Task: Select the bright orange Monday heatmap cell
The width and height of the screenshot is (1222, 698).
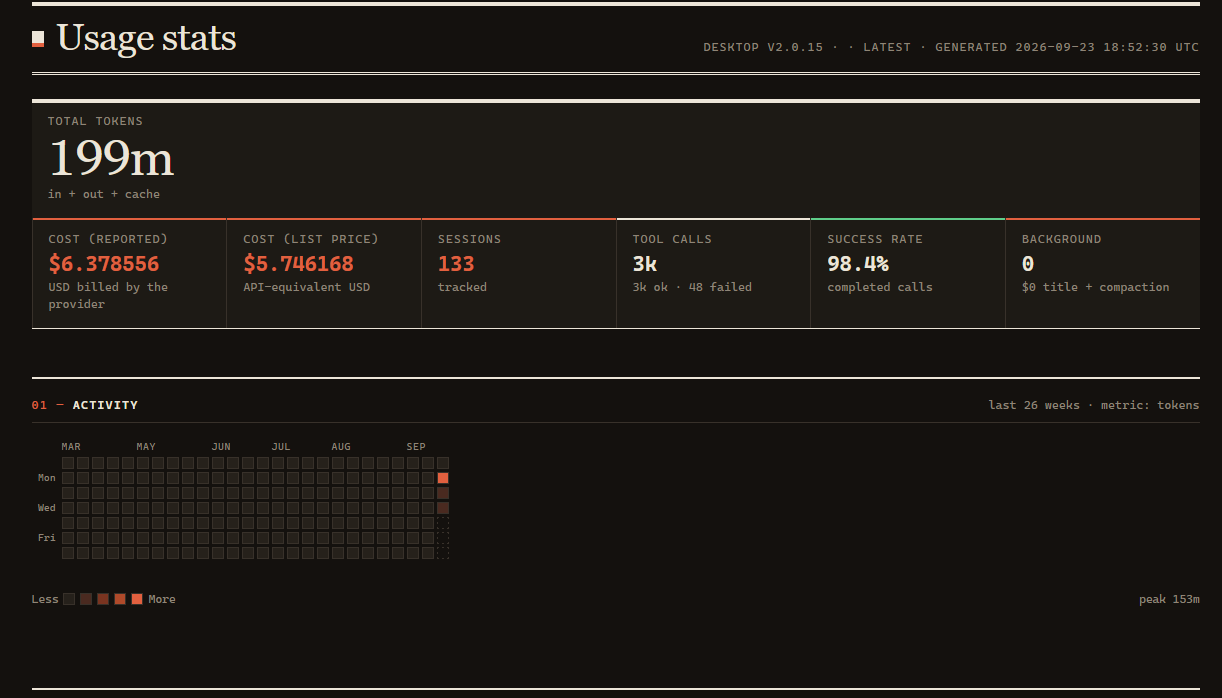Action: [443, 478]
